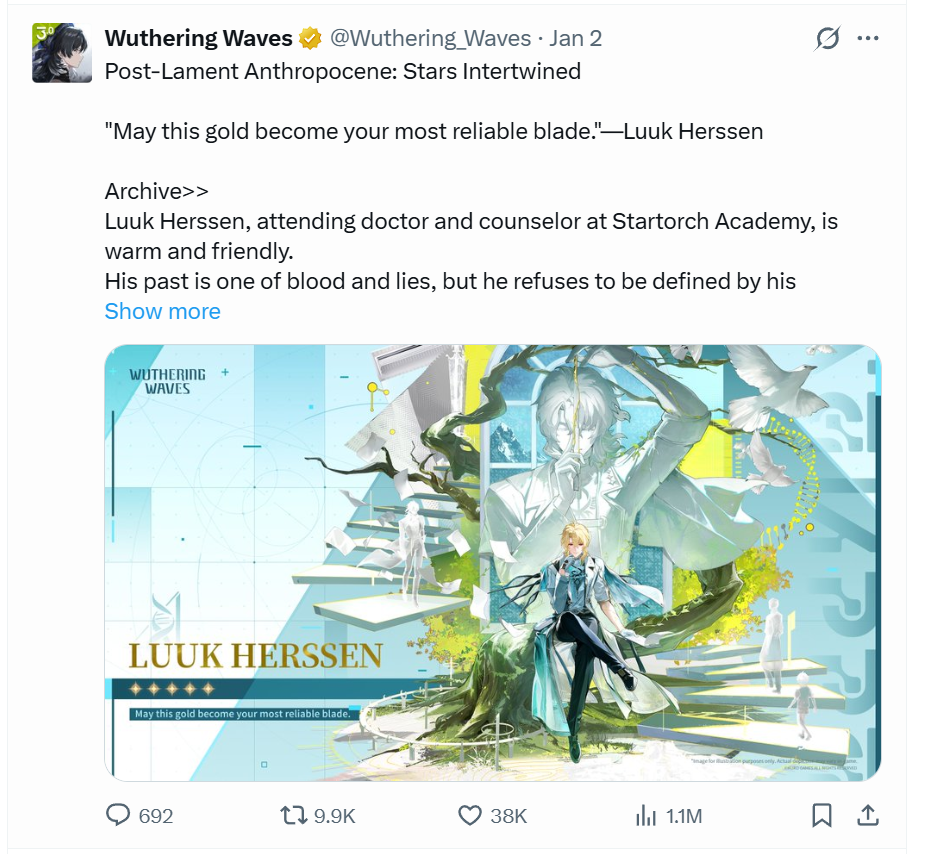Click the Wuthering Waves display name

(x=199, y=38)
